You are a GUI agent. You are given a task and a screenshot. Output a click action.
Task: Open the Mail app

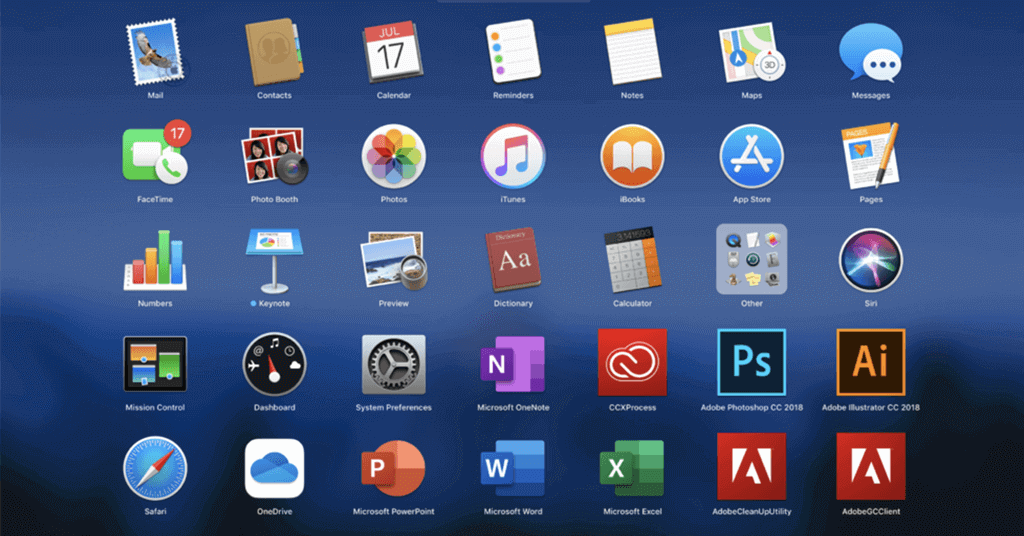tap(155, 53)
